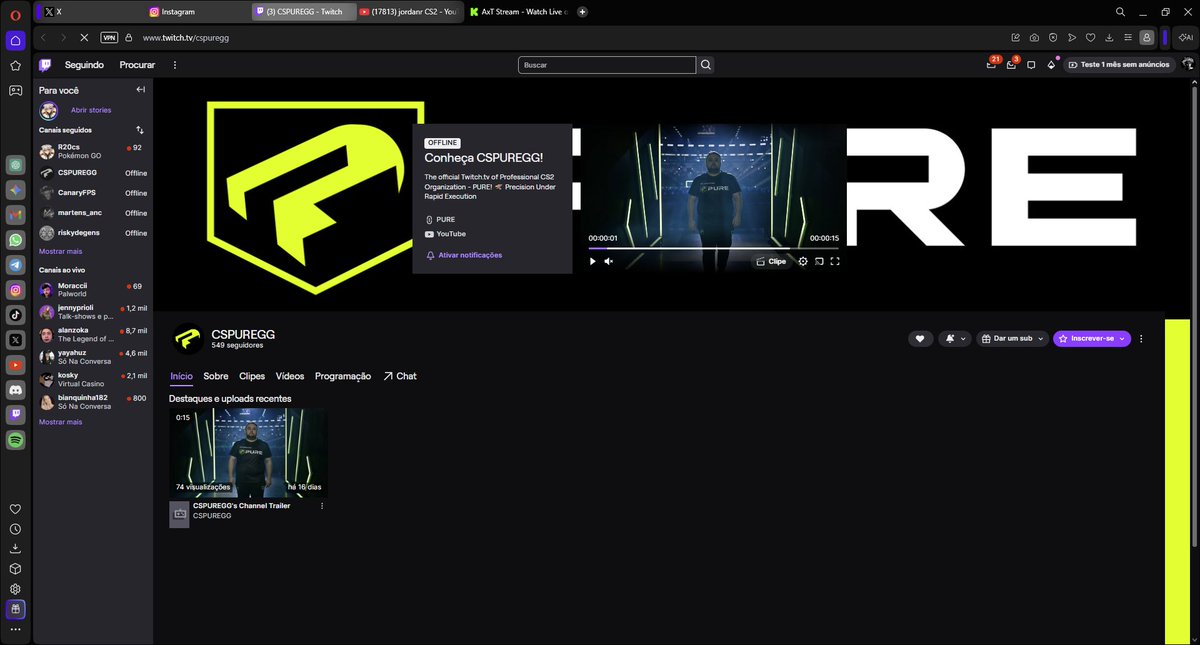Bookmark page with the toolbar heart icon

[x=1090, y=37]
